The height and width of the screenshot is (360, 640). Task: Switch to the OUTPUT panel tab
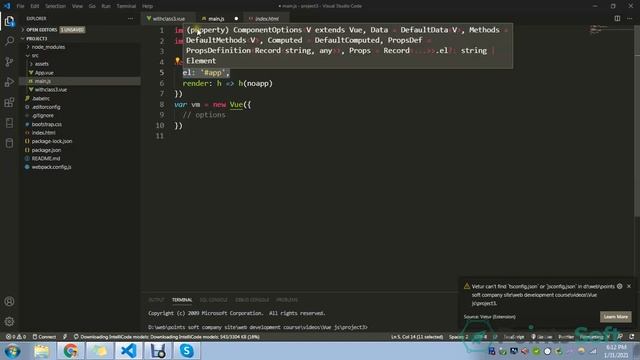coord(156,300)
